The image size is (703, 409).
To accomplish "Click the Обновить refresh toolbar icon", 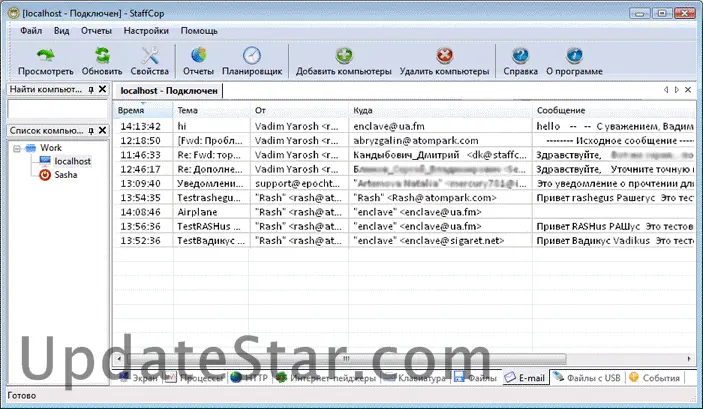I will tap(102, 55).
